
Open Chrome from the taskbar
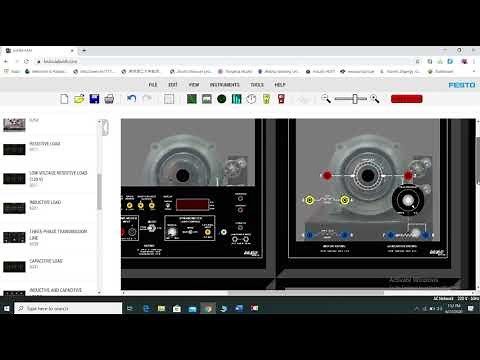click(208, 309)
